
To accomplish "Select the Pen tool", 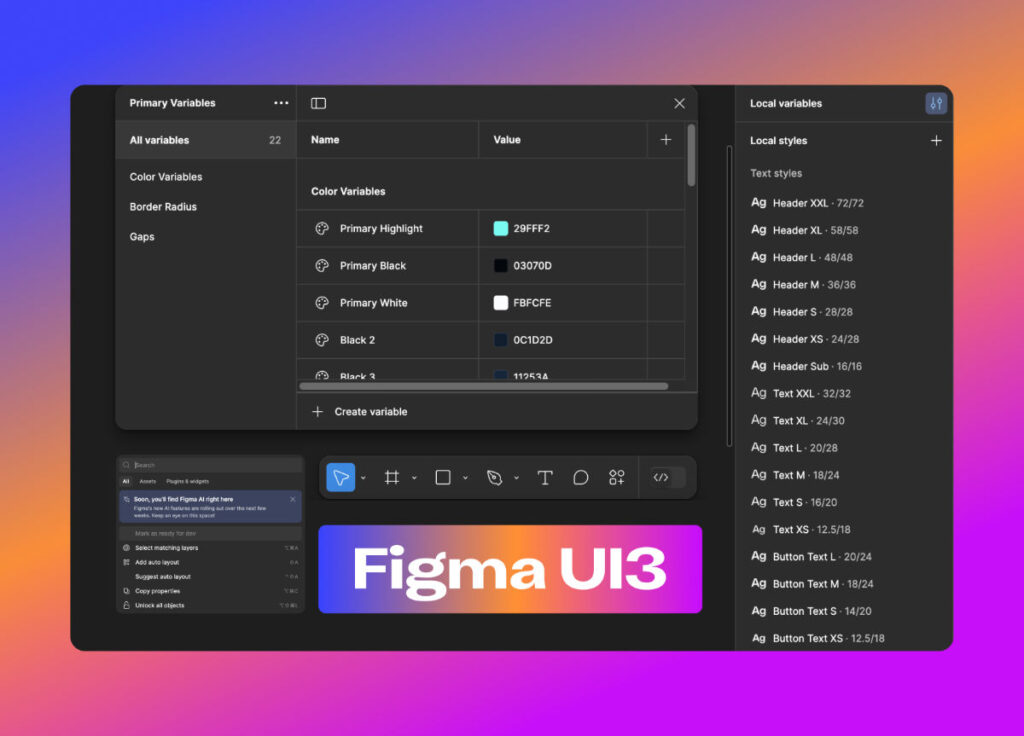I will [495, 478].
